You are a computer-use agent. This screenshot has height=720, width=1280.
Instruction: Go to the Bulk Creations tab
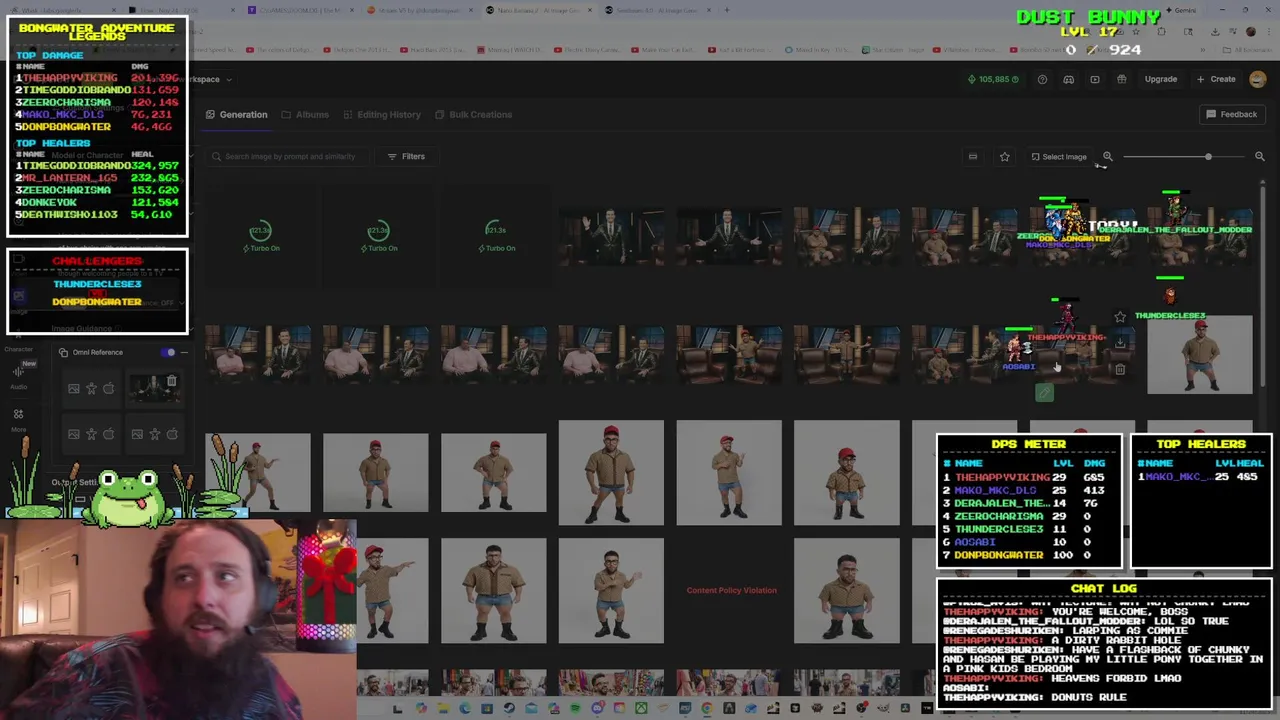(473, 114)
